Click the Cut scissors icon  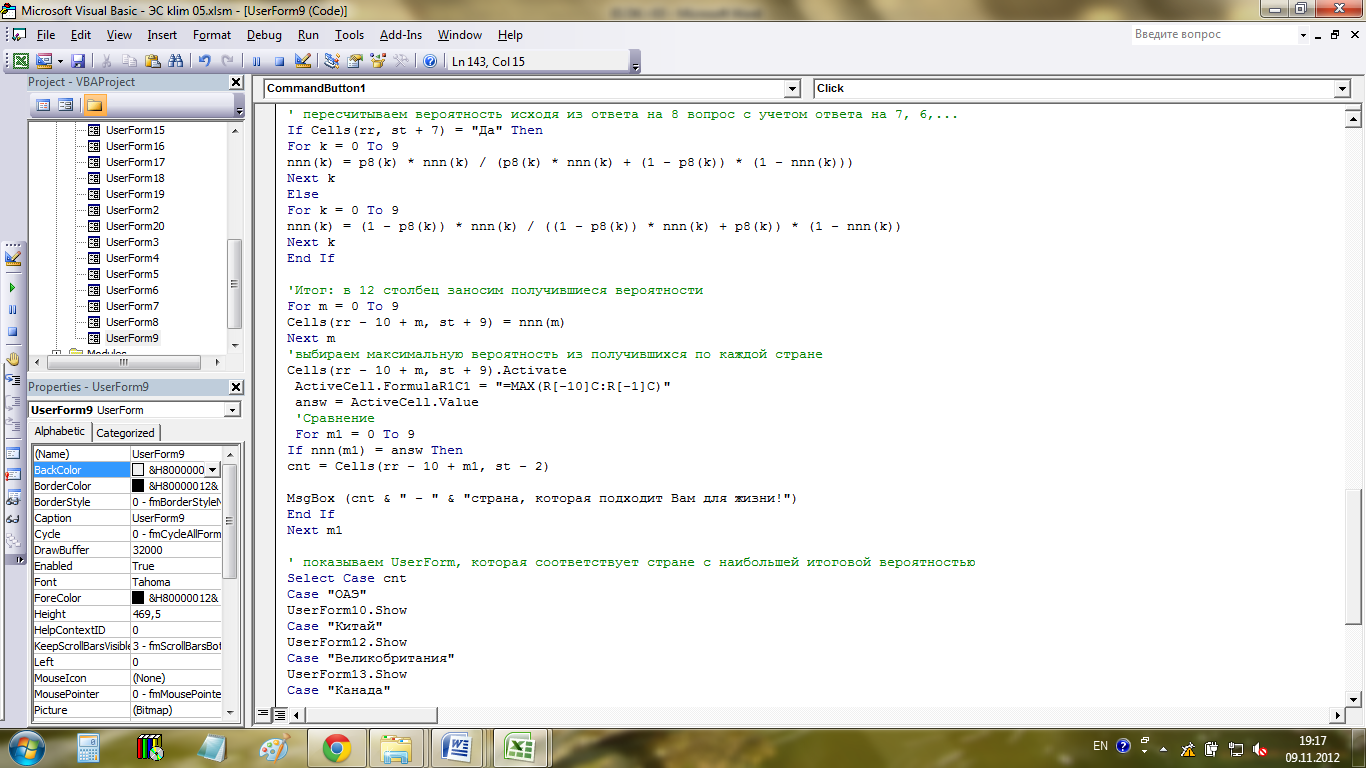[106, 61]
